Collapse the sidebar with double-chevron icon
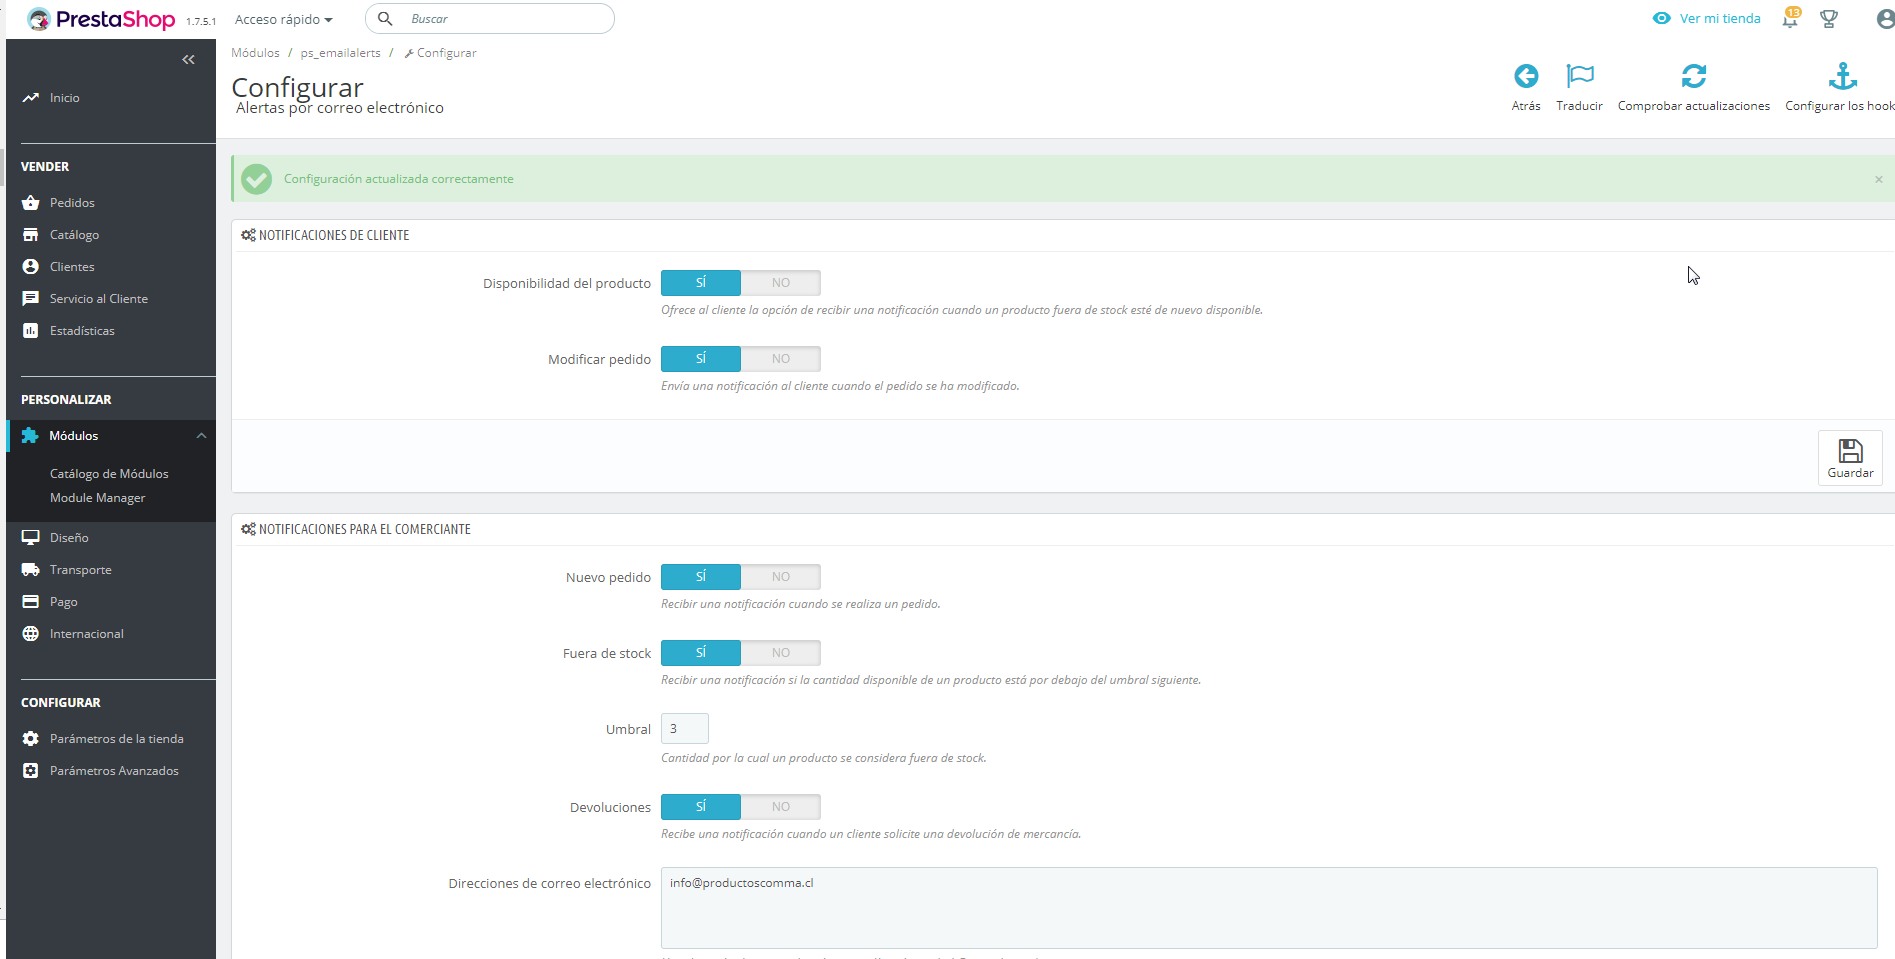Screen dimensions: 1895x959 pyautogui.click(x=188, y=60)
